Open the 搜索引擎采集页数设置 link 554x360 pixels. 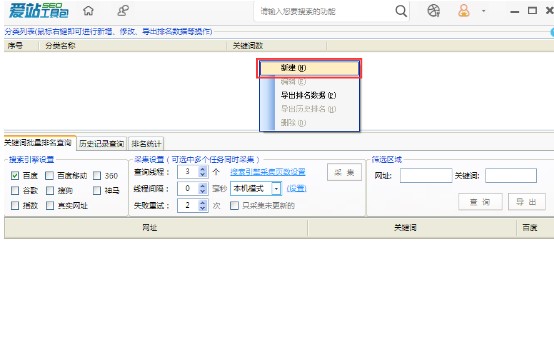(x=268, y=172)
